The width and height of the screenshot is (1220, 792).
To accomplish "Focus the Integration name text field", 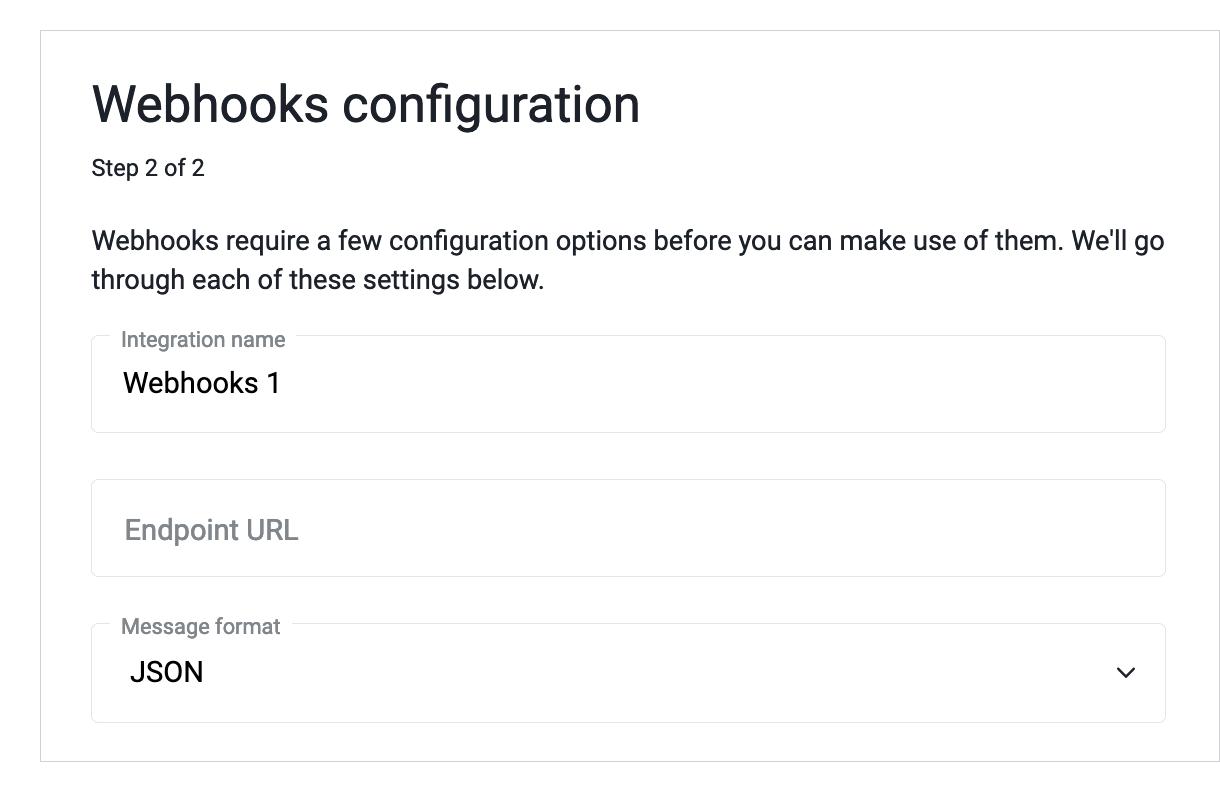I will (628, 384).
